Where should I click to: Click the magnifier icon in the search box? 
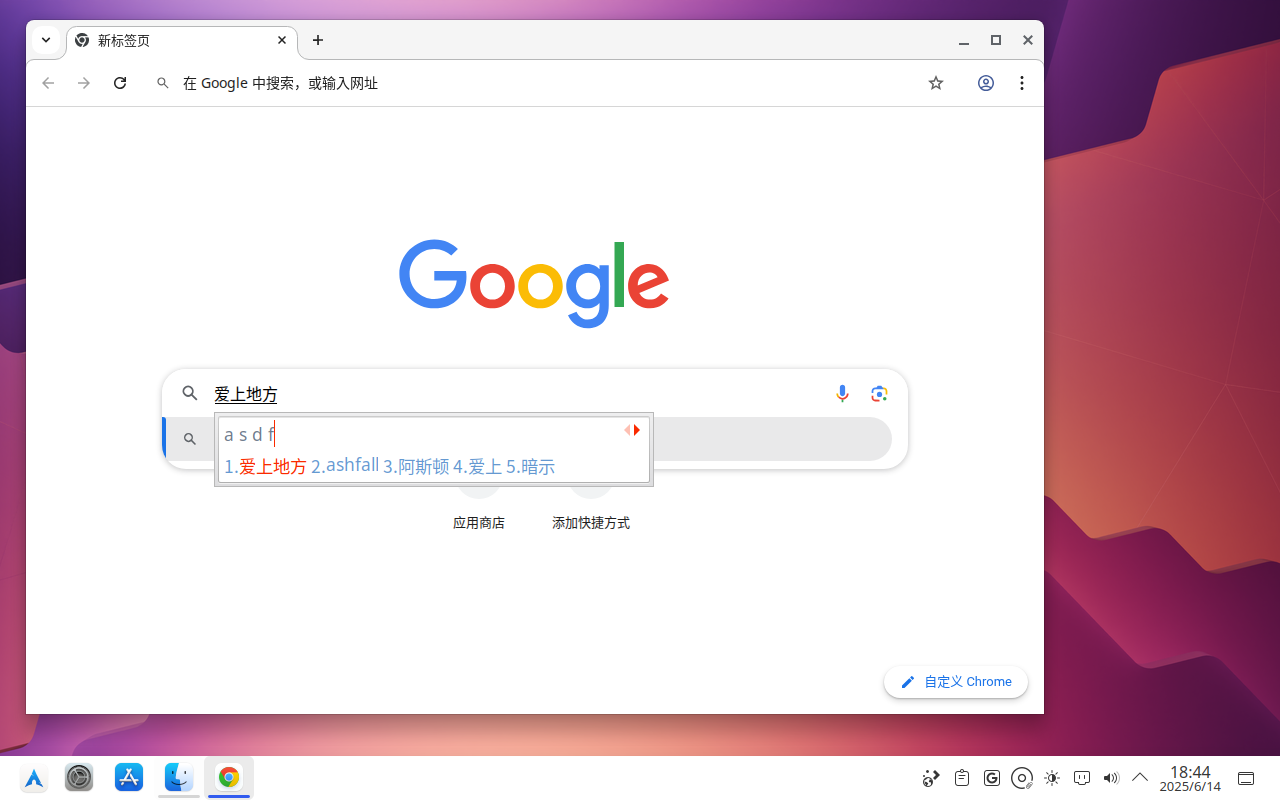point(190,394)
